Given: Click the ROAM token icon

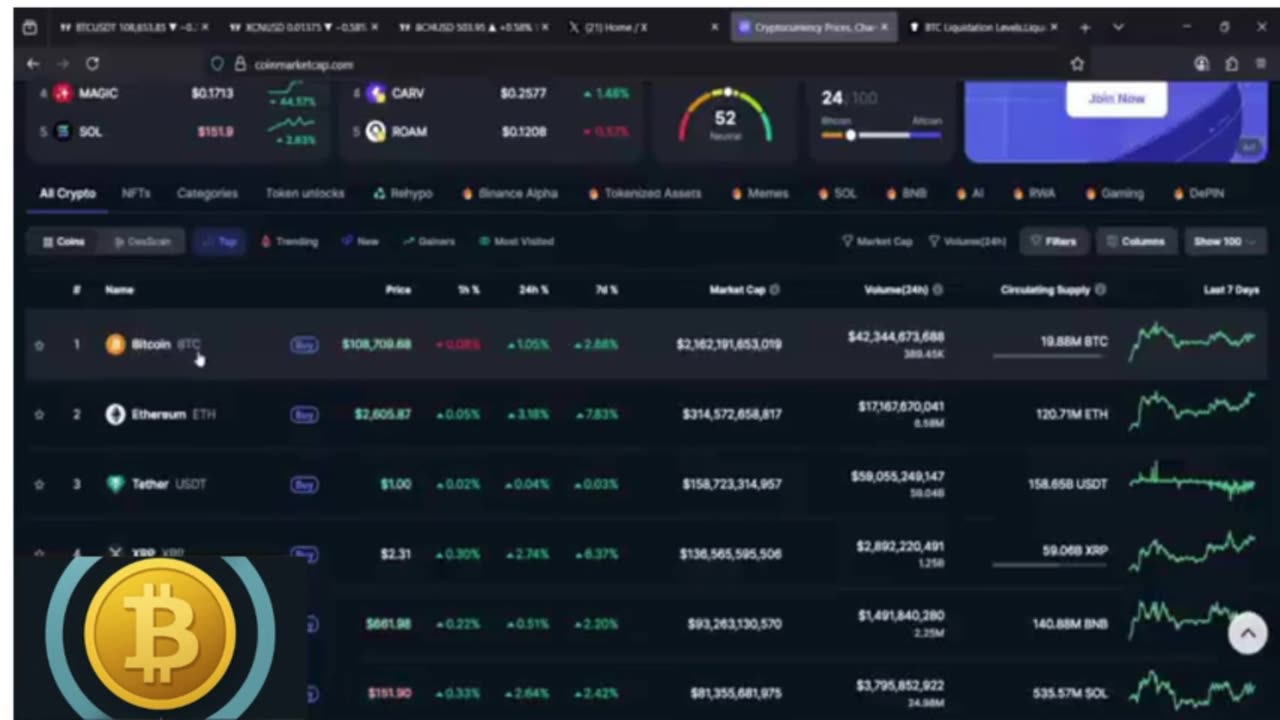Looking at the screenshot, I should (376, 131).
